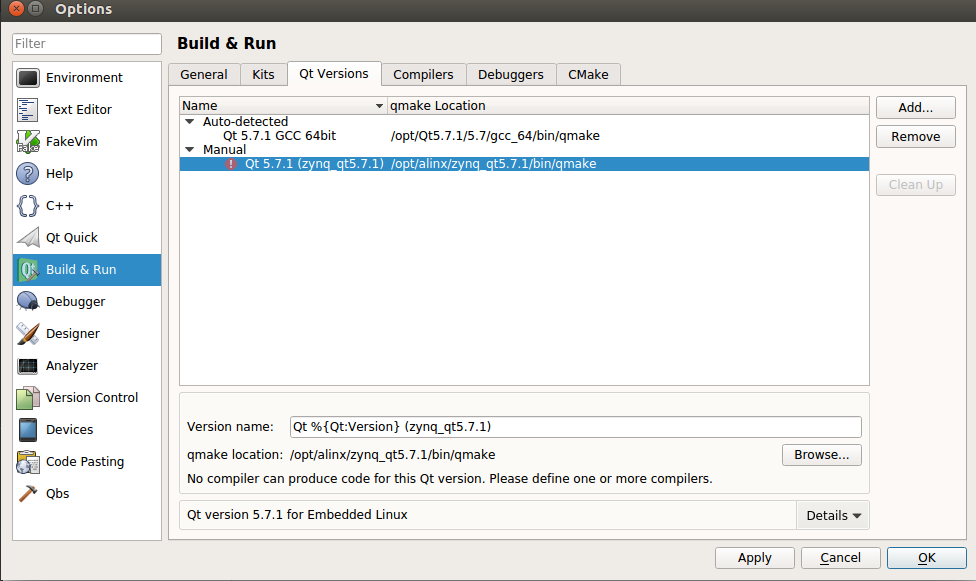Select the Designer category label
This screenshot has height=581, width=976.
click(x=73, y=334)
